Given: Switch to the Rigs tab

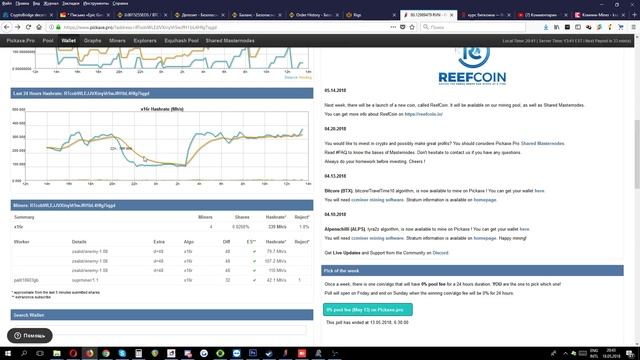Looking at the screenshot, I should pyautogui.click(x=369, y=15).
